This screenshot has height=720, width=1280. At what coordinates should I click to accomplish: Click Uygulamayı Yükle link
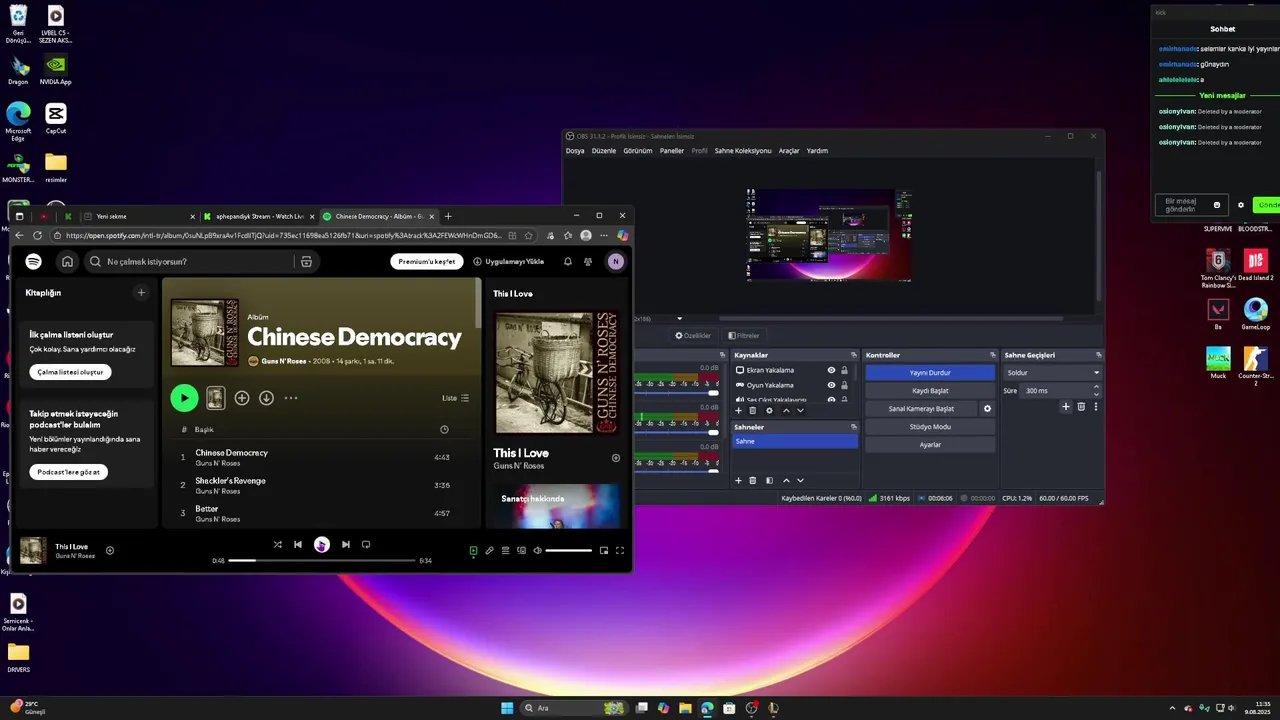(508, 261)
